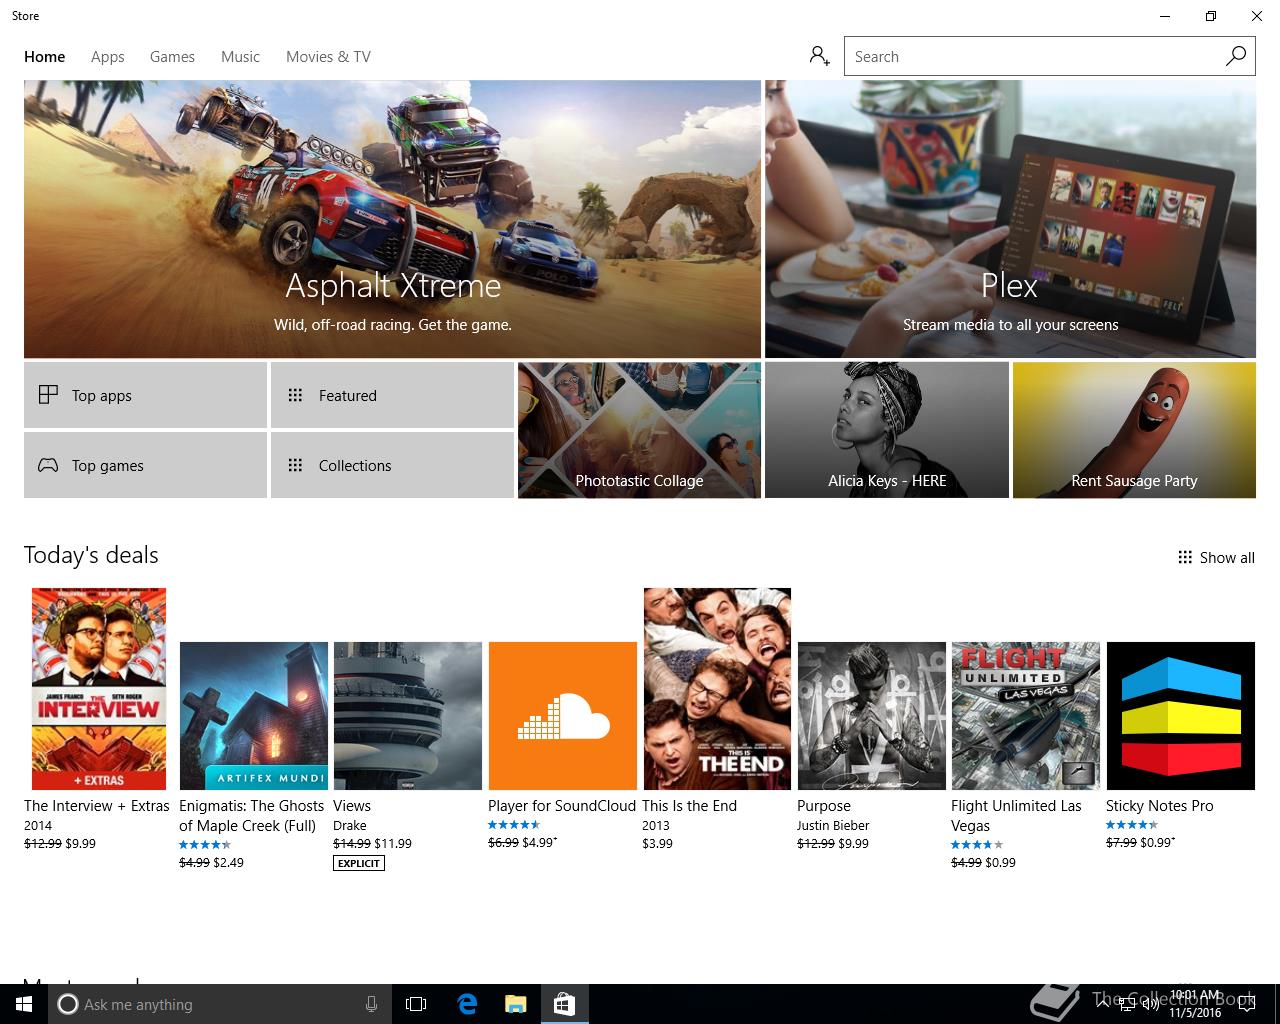Click the "Sticky Notes Pro" title text
The height and width of the screenshot is (1024, 1280).
pyautogui.click(x=1159, y=806)
